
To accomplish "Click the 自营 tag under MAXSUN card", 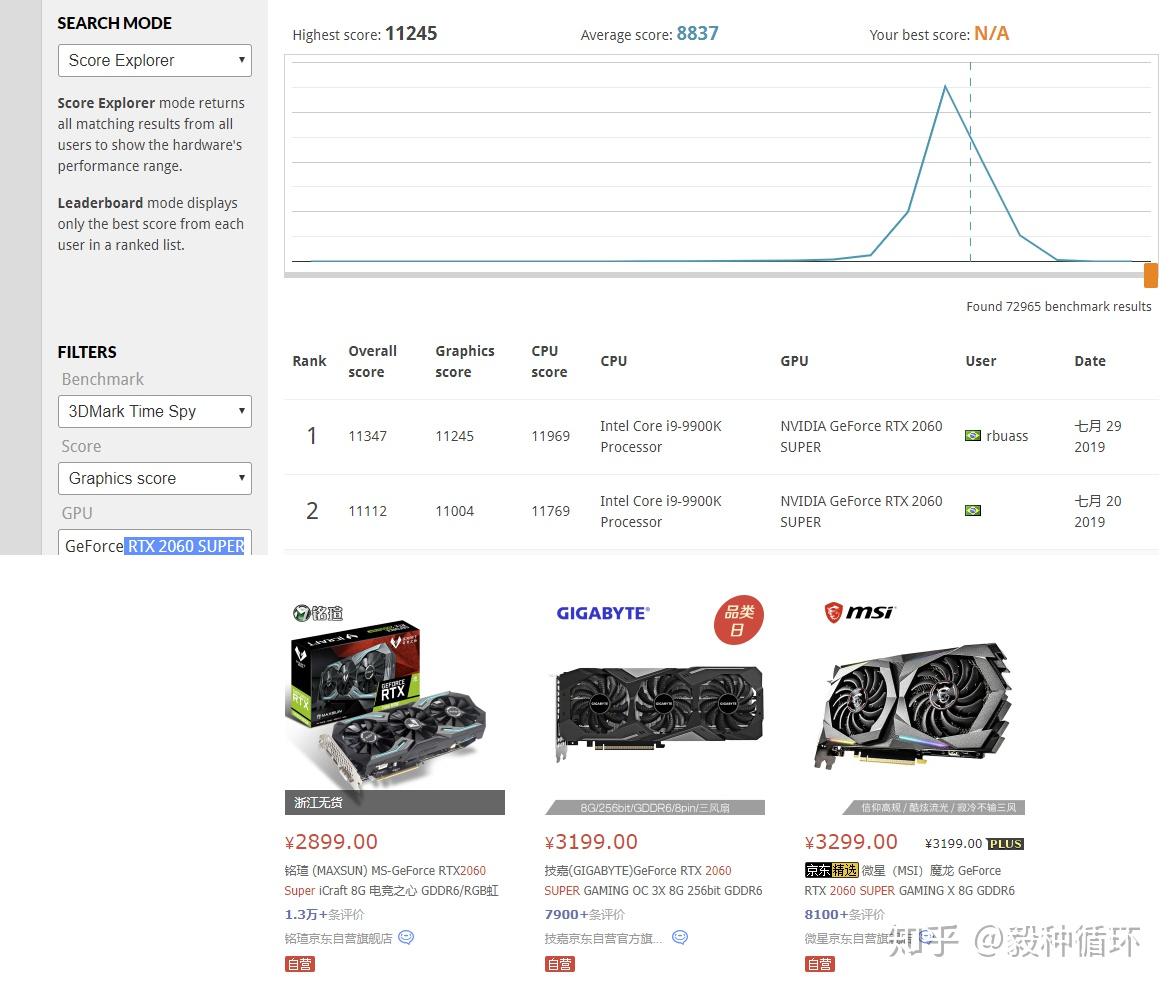I will pyautogui.click(x=299, y=964).
